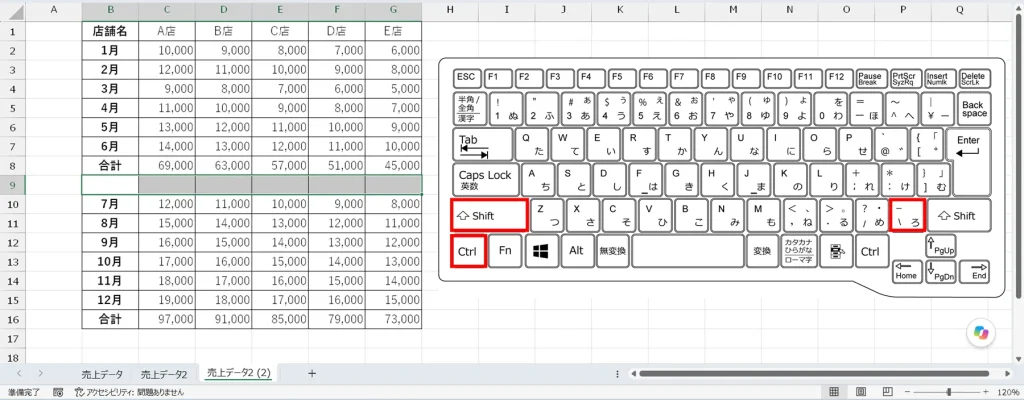Click the cell containing 73,000
The height and width of the screenshot is (400, 1024).
393,320
